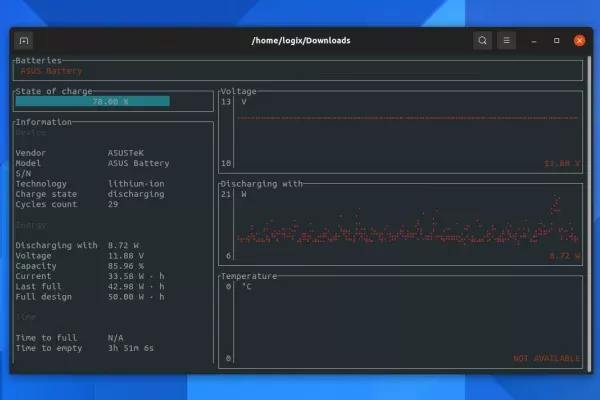Click the Temperature chart title

point(249,276)
